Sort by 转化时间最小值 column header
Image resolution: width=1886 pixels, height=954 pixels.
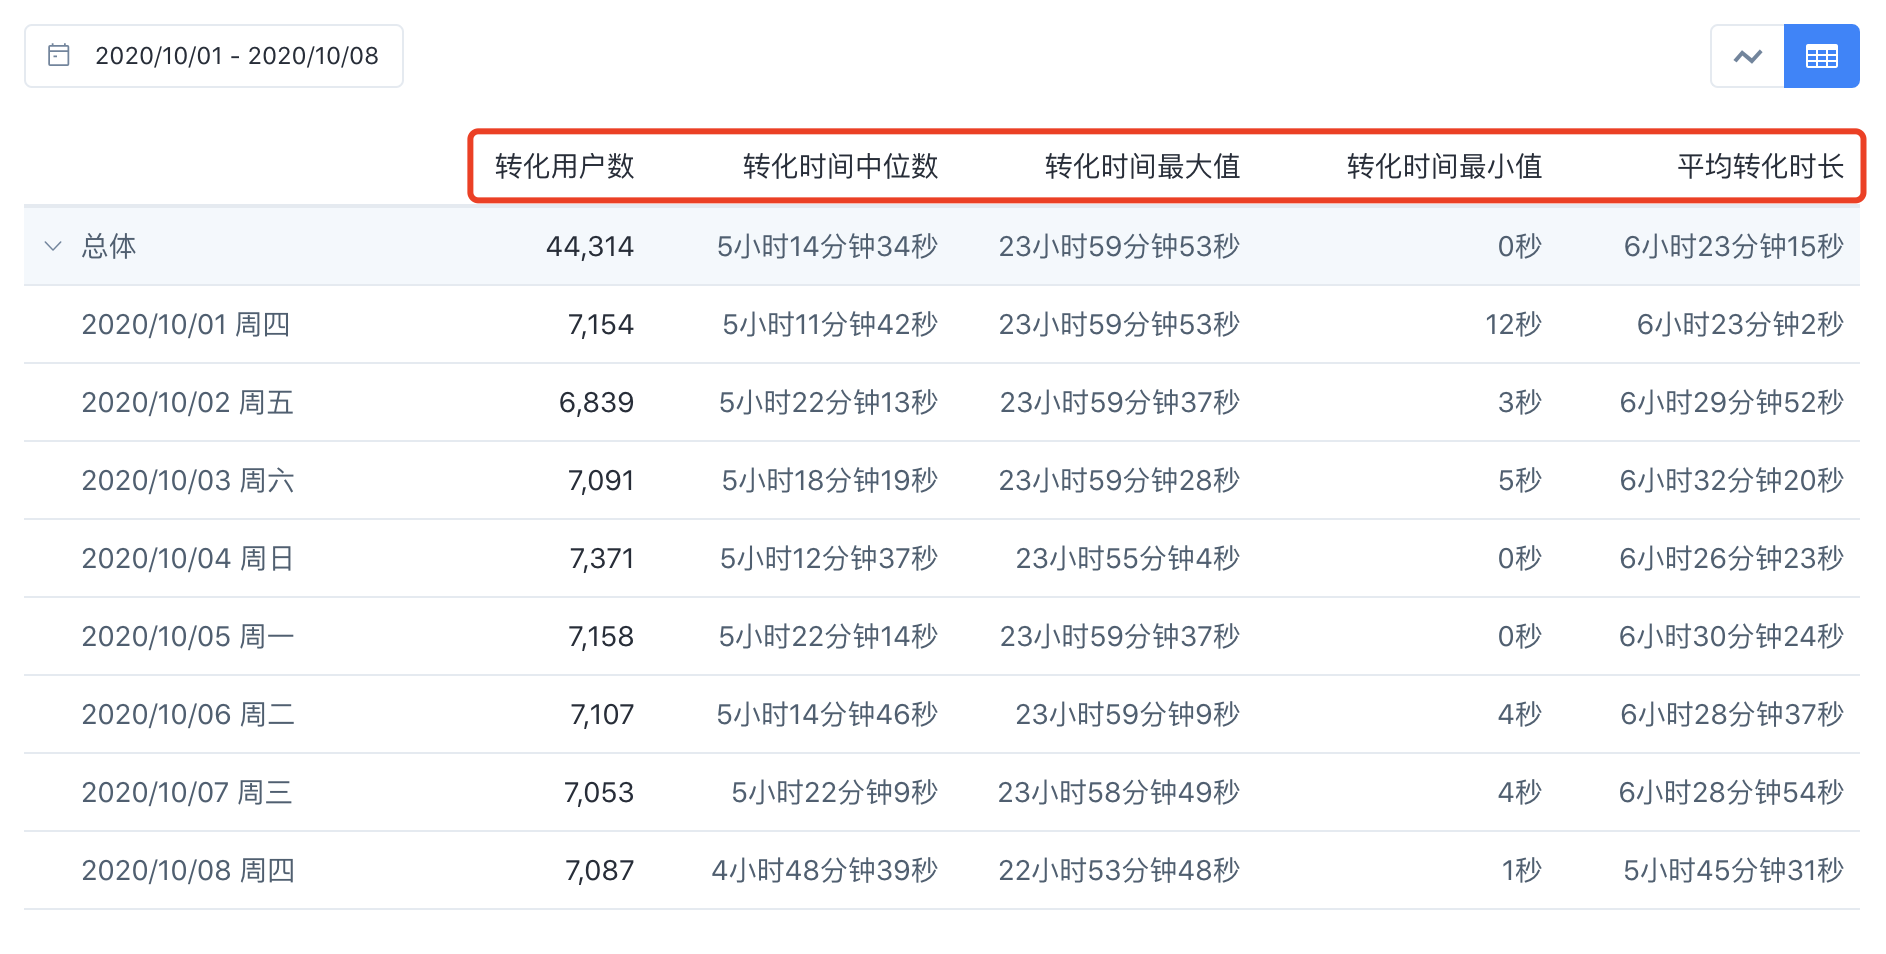pyautogui.click(x=1444, y=166)
